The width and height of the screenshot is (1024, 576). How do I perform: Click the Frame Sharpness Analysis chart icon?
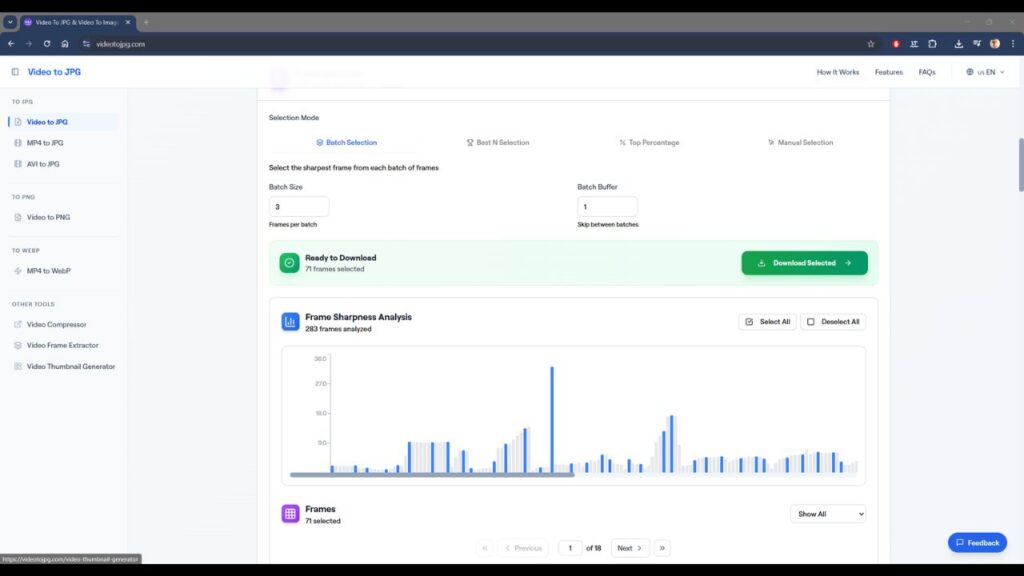(290, 322)
